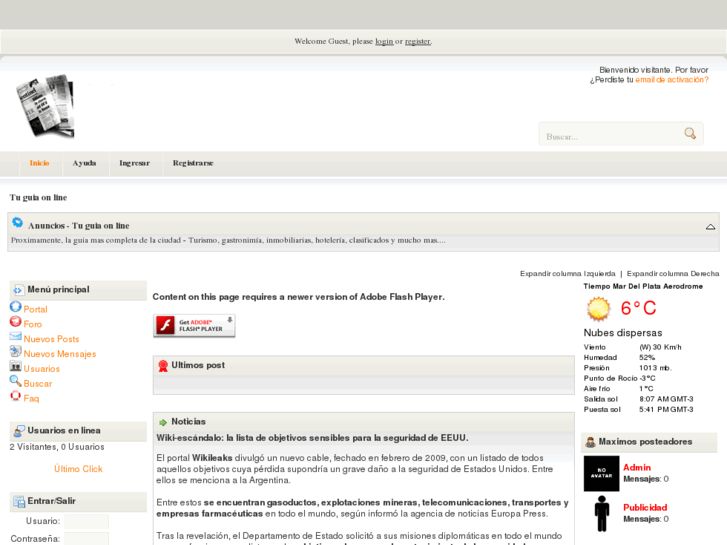Click Publicidad's silhouette avatar

tap(602, 513)
